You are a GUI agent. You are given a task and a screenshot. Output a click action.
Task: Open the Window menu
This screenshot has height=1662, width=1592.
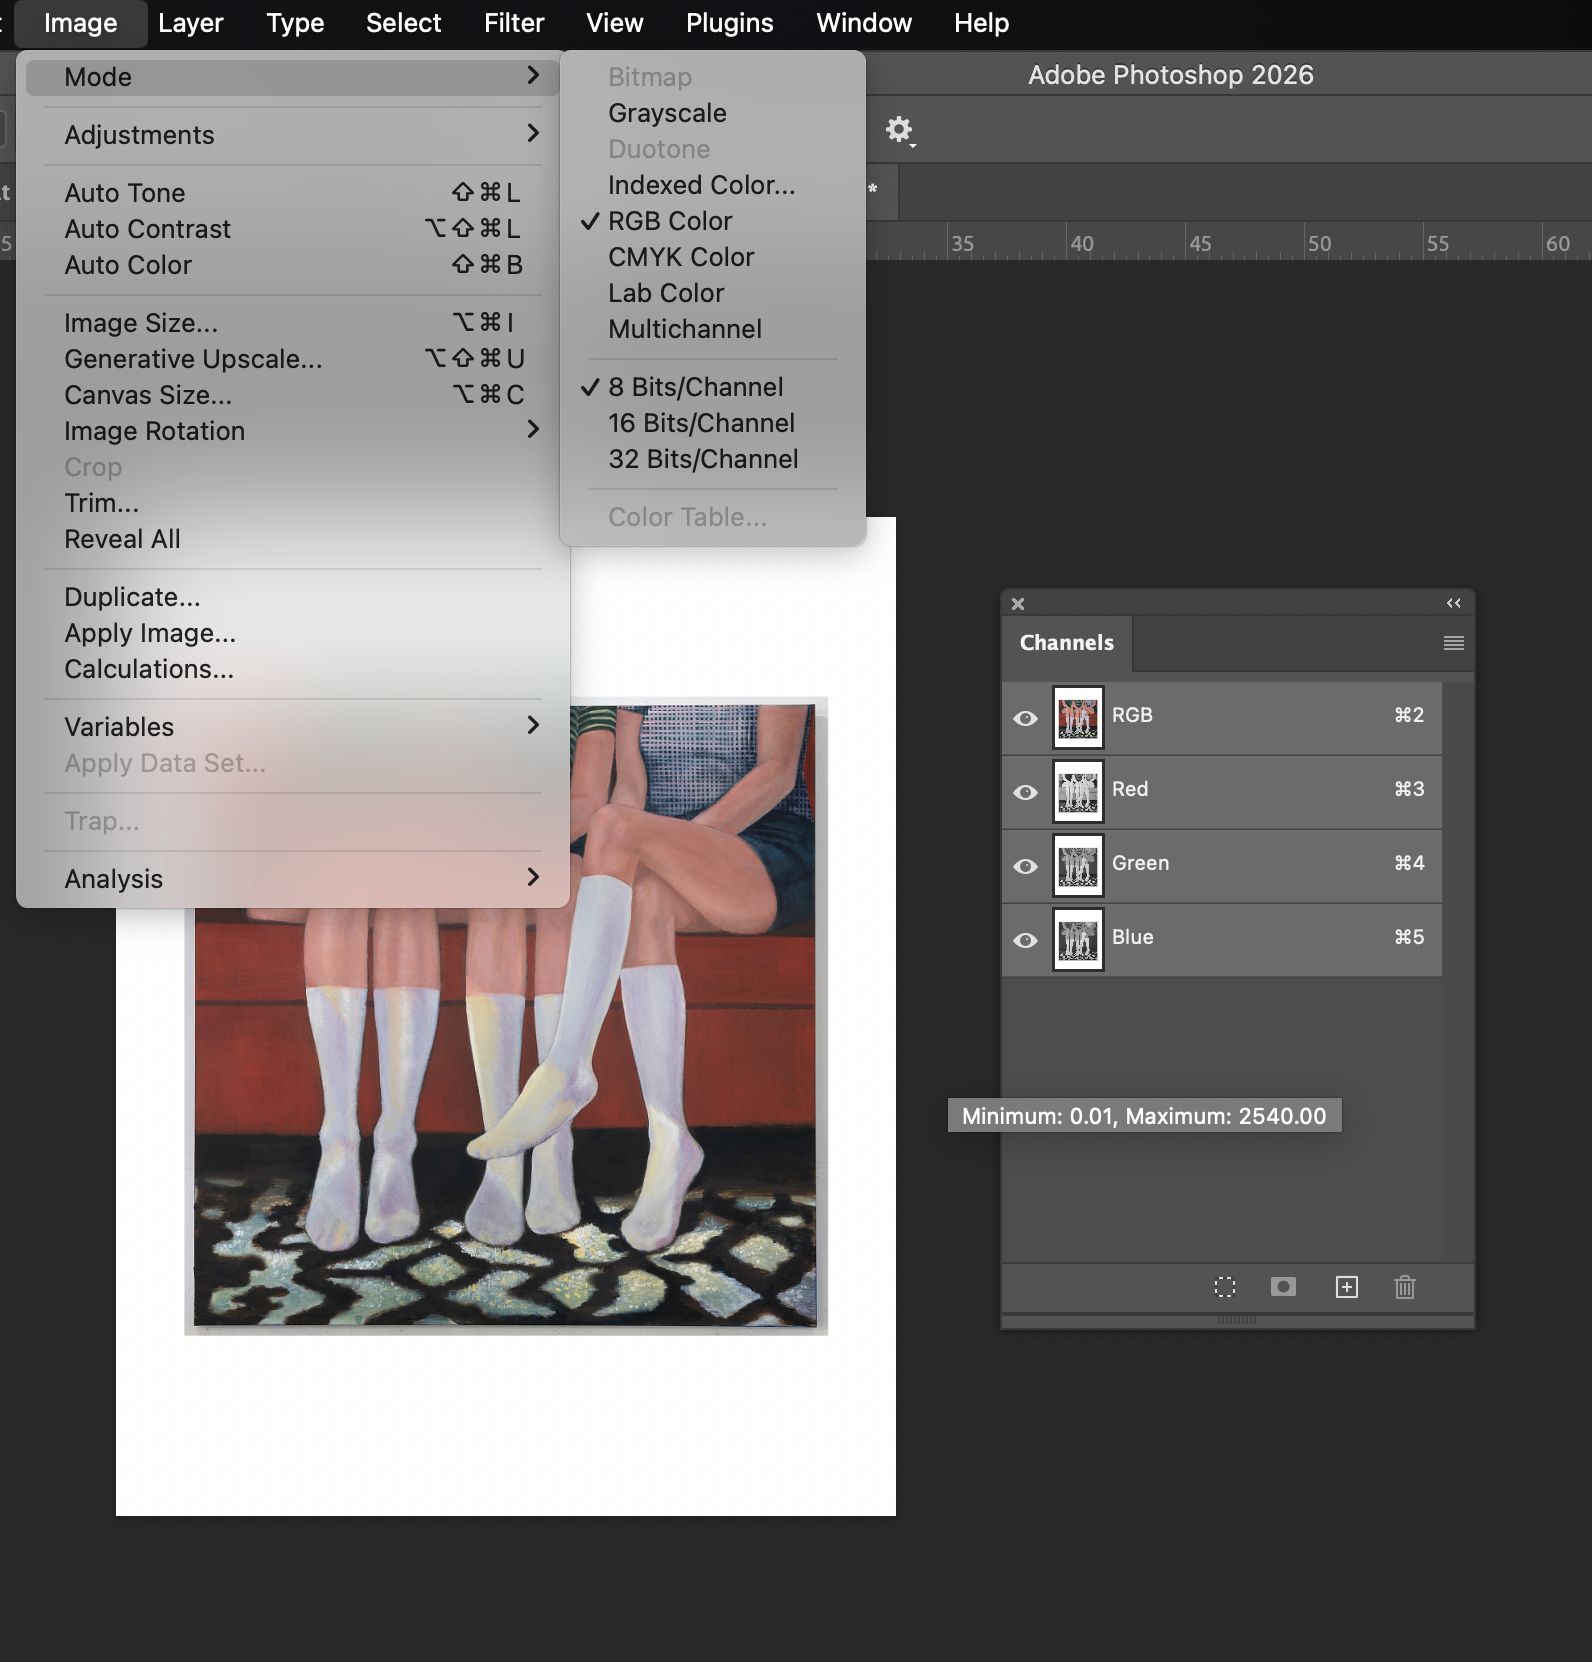pyautogui.click(x=864, y=23)
